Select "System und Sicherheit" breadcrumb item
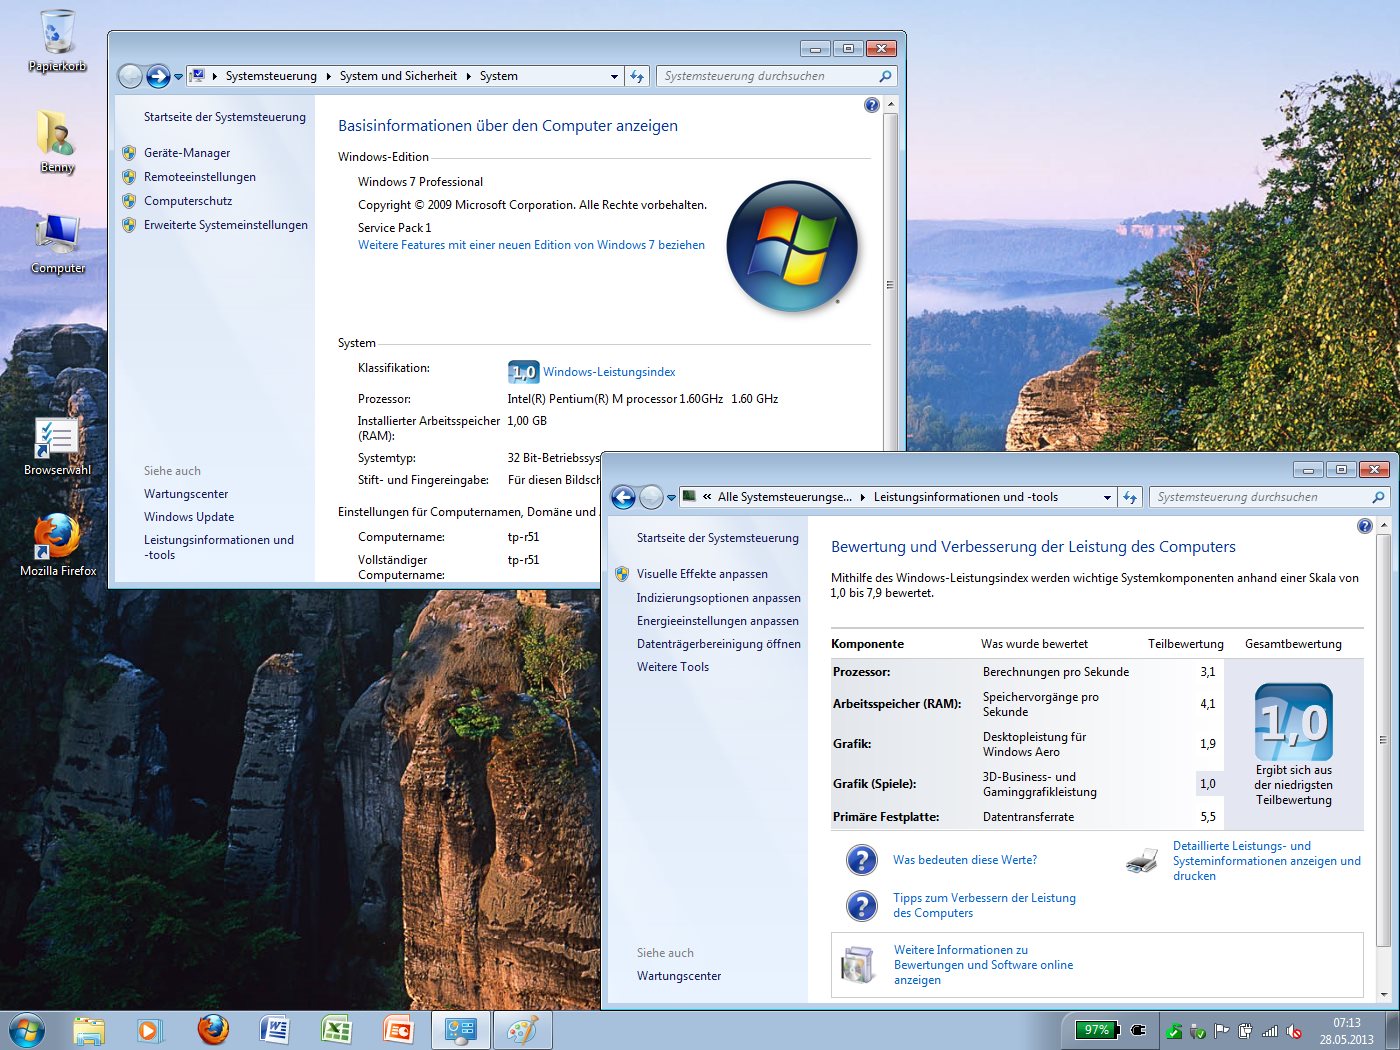This screenshot has height=1050, width=1400. click(398, 76)
